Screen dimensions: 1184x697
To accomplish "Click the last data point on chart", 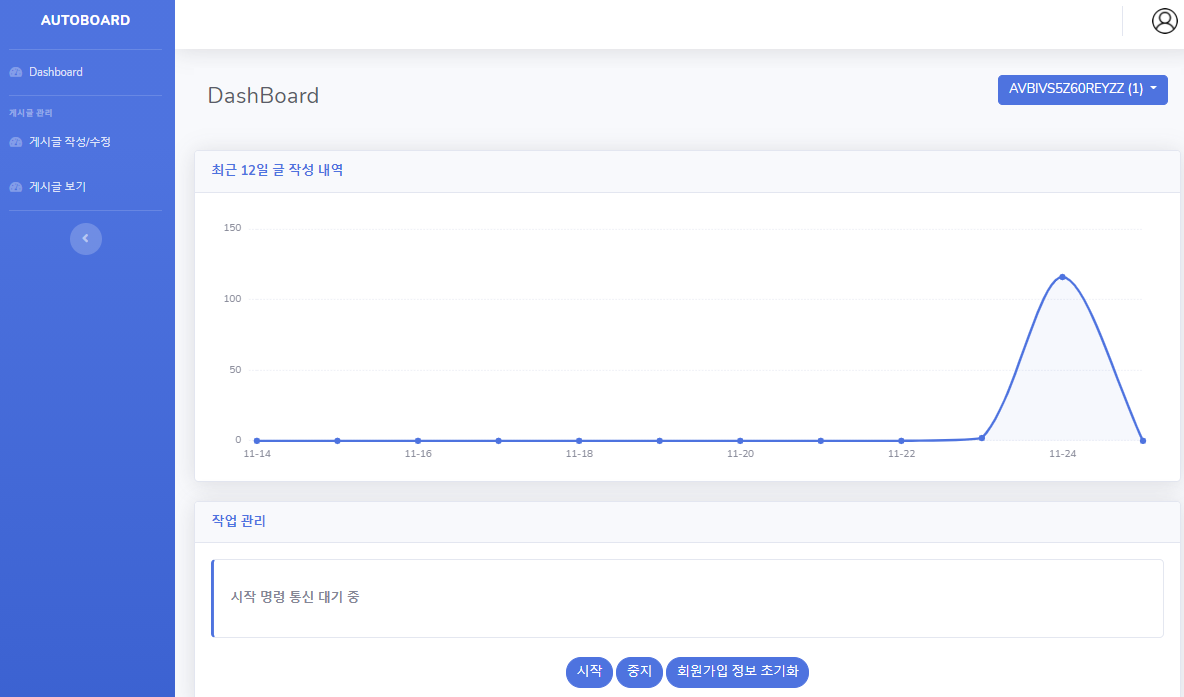I will pos(1142,440).
